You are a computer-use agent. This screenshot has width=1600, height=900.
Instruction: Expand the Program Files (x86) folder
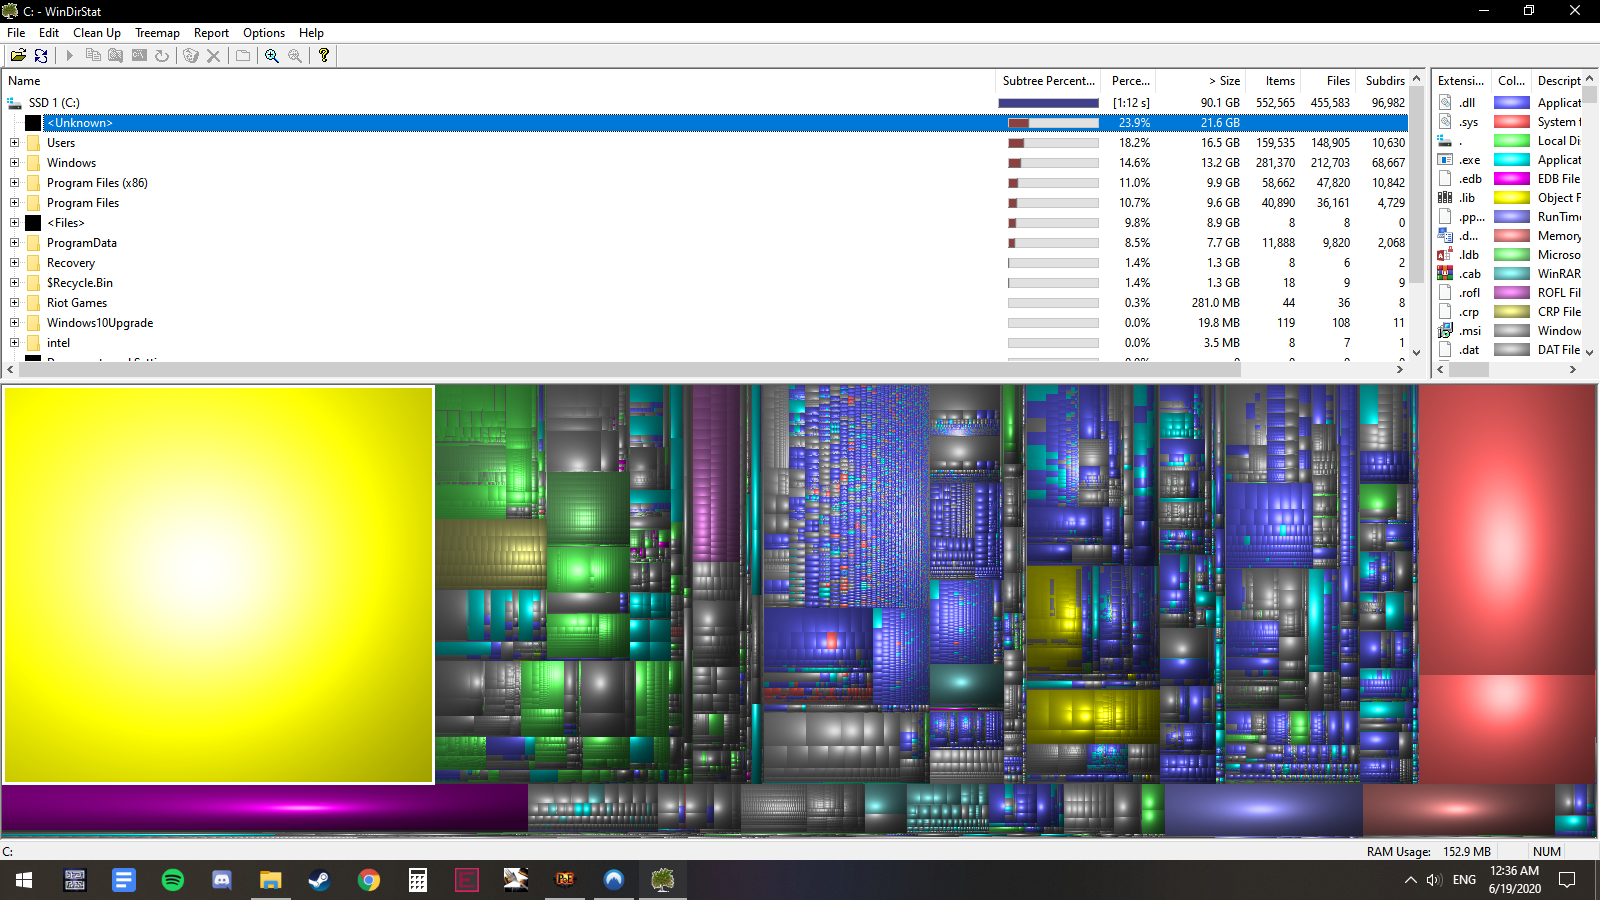[14, 183]
